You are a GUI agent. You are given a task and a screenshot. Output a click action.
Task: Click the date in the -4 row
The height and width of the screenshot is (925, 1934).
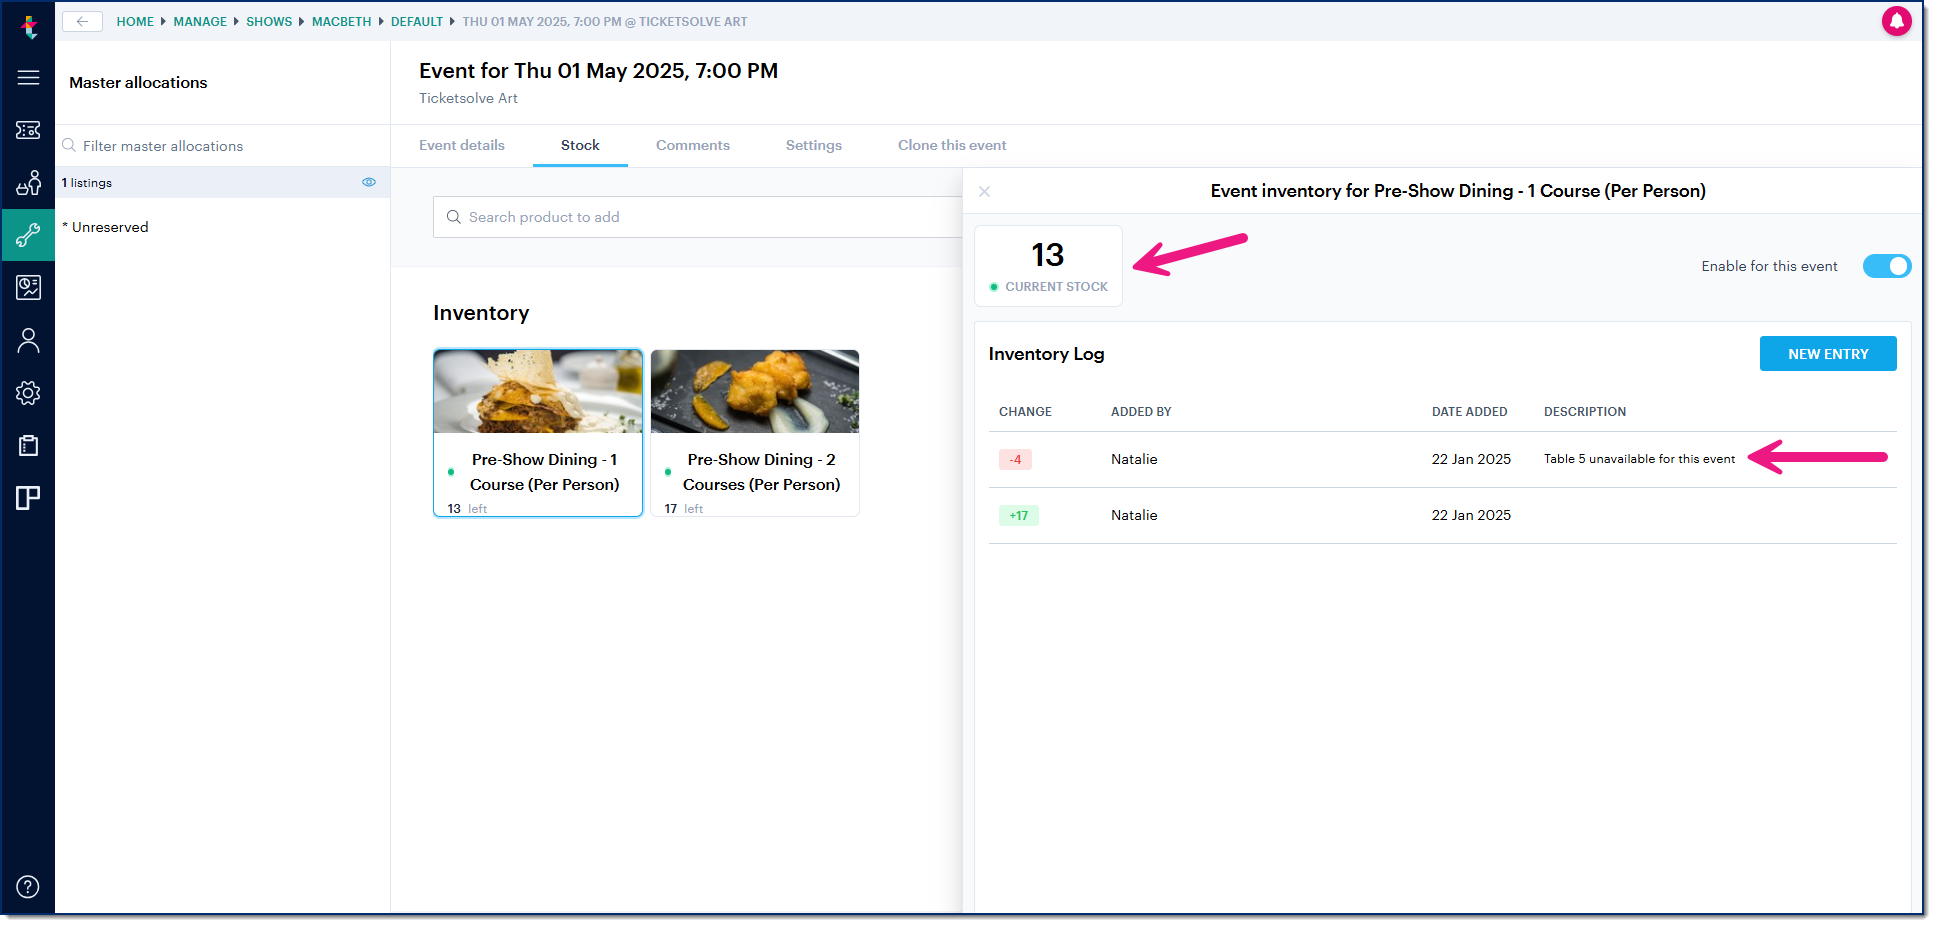(x=1471, y=459)
